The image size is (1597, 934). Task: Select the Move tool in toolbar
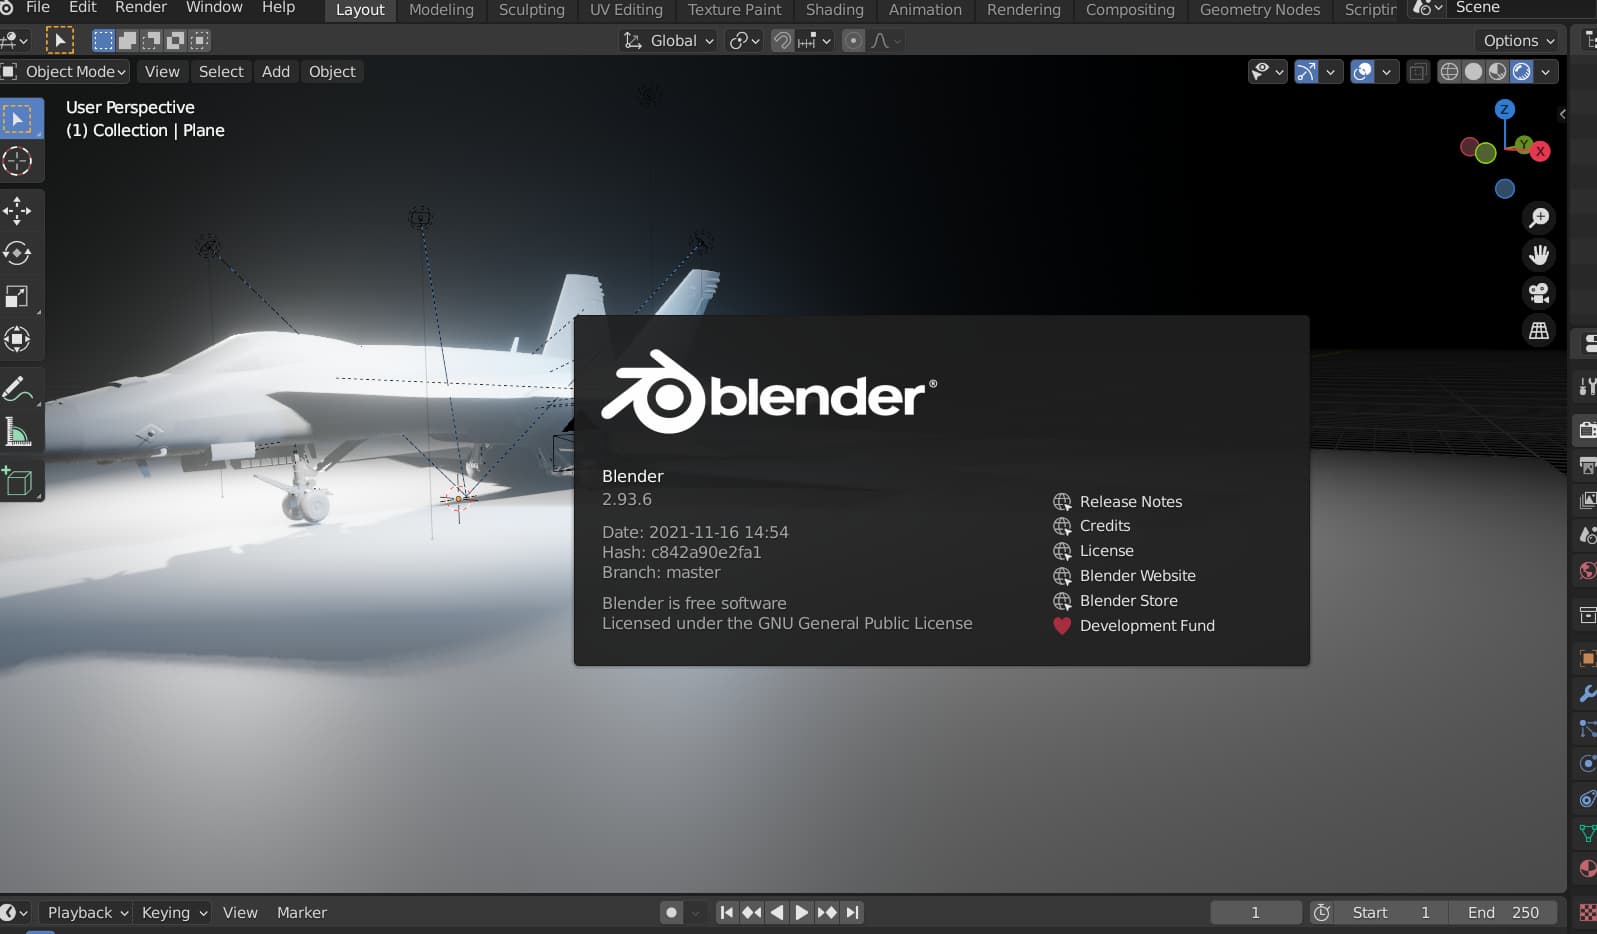tap(18, 211)
